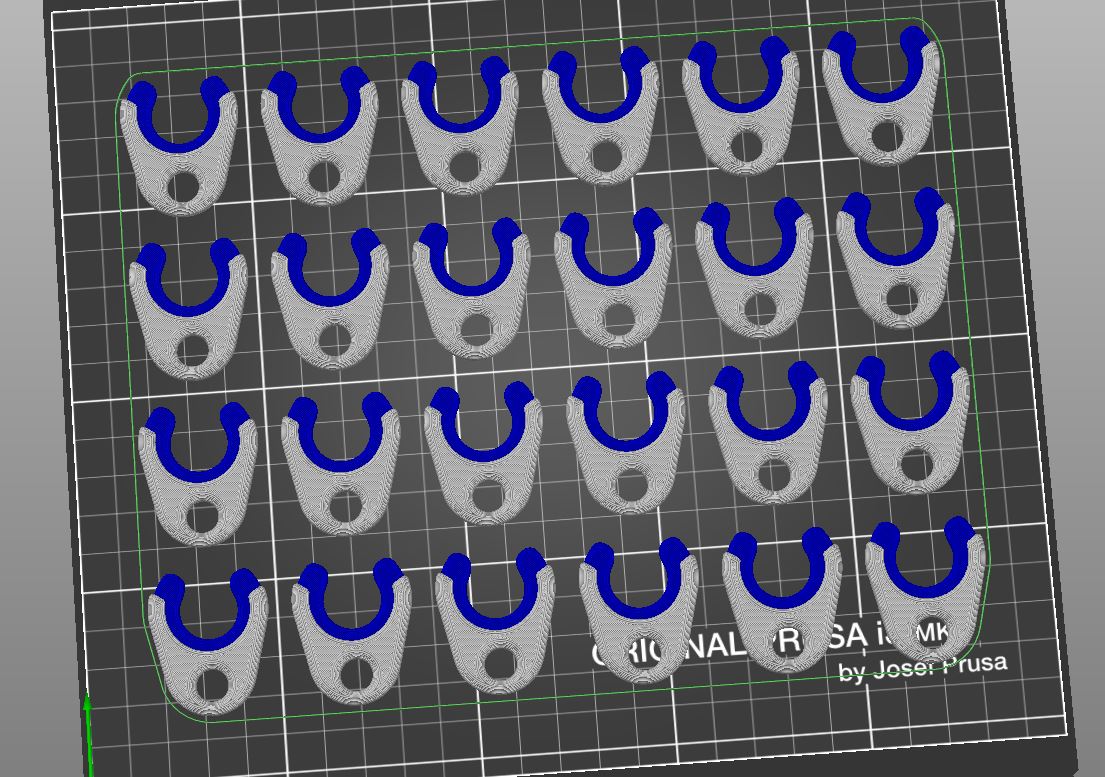
Task: Select the fourth clip in the third row
Action: pos(626,443)
